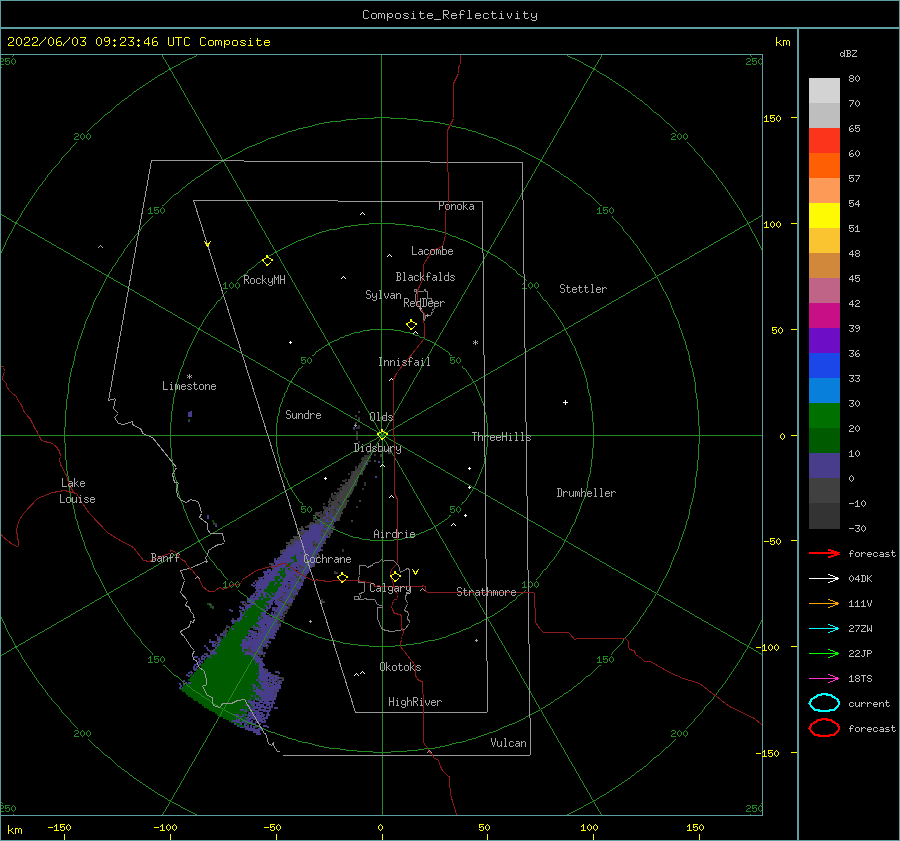Click the yellow diamond marker below RedDeer
This screenshot has width=900, height=841.
click(412, 325)
